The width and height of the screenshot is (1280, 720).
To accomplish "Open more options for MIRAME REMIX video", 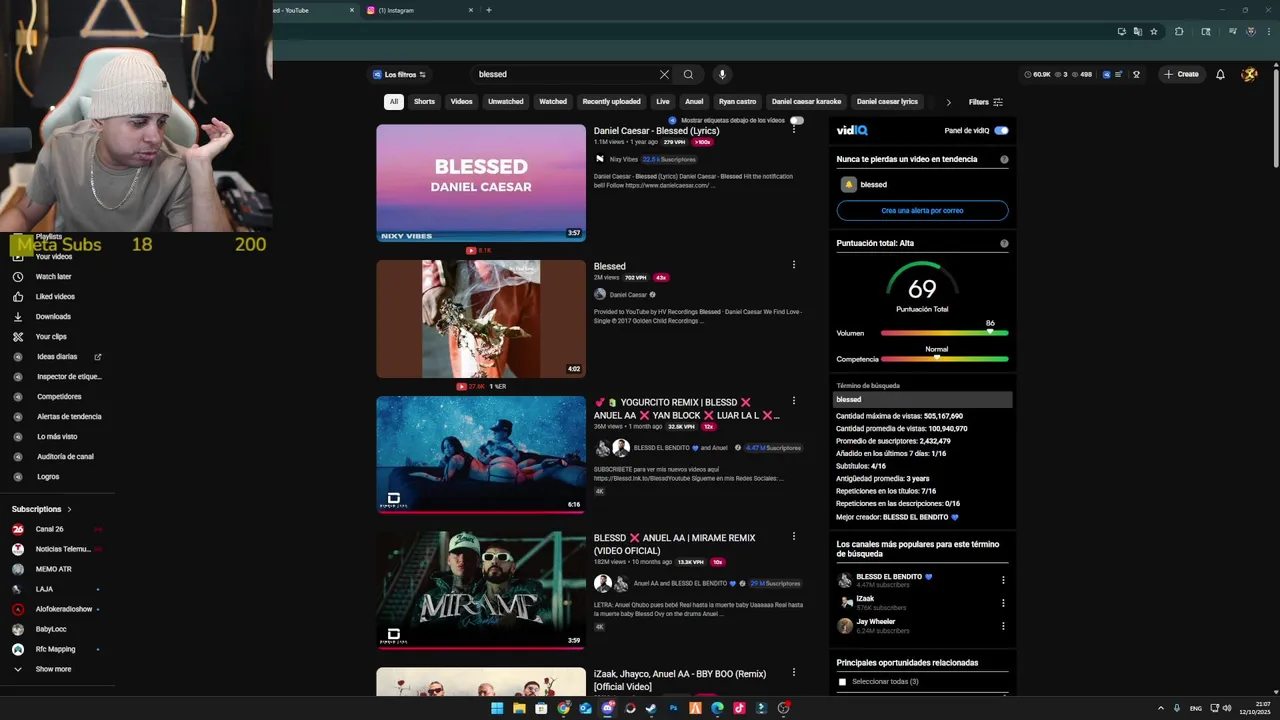I will tap(794, 536).
